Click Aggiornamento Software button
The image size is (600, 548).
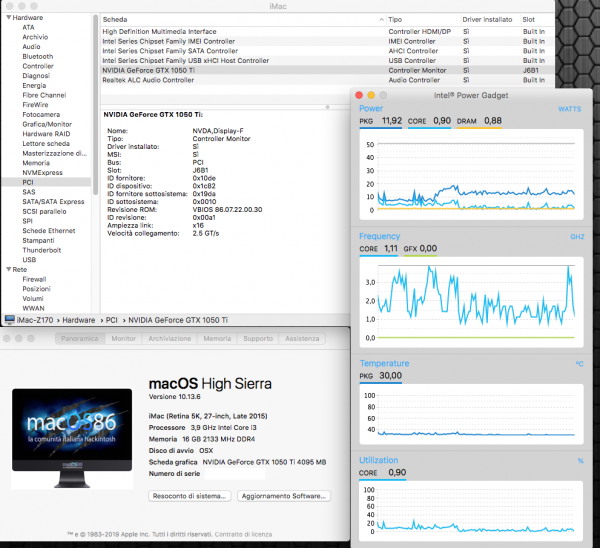point(284,496)
